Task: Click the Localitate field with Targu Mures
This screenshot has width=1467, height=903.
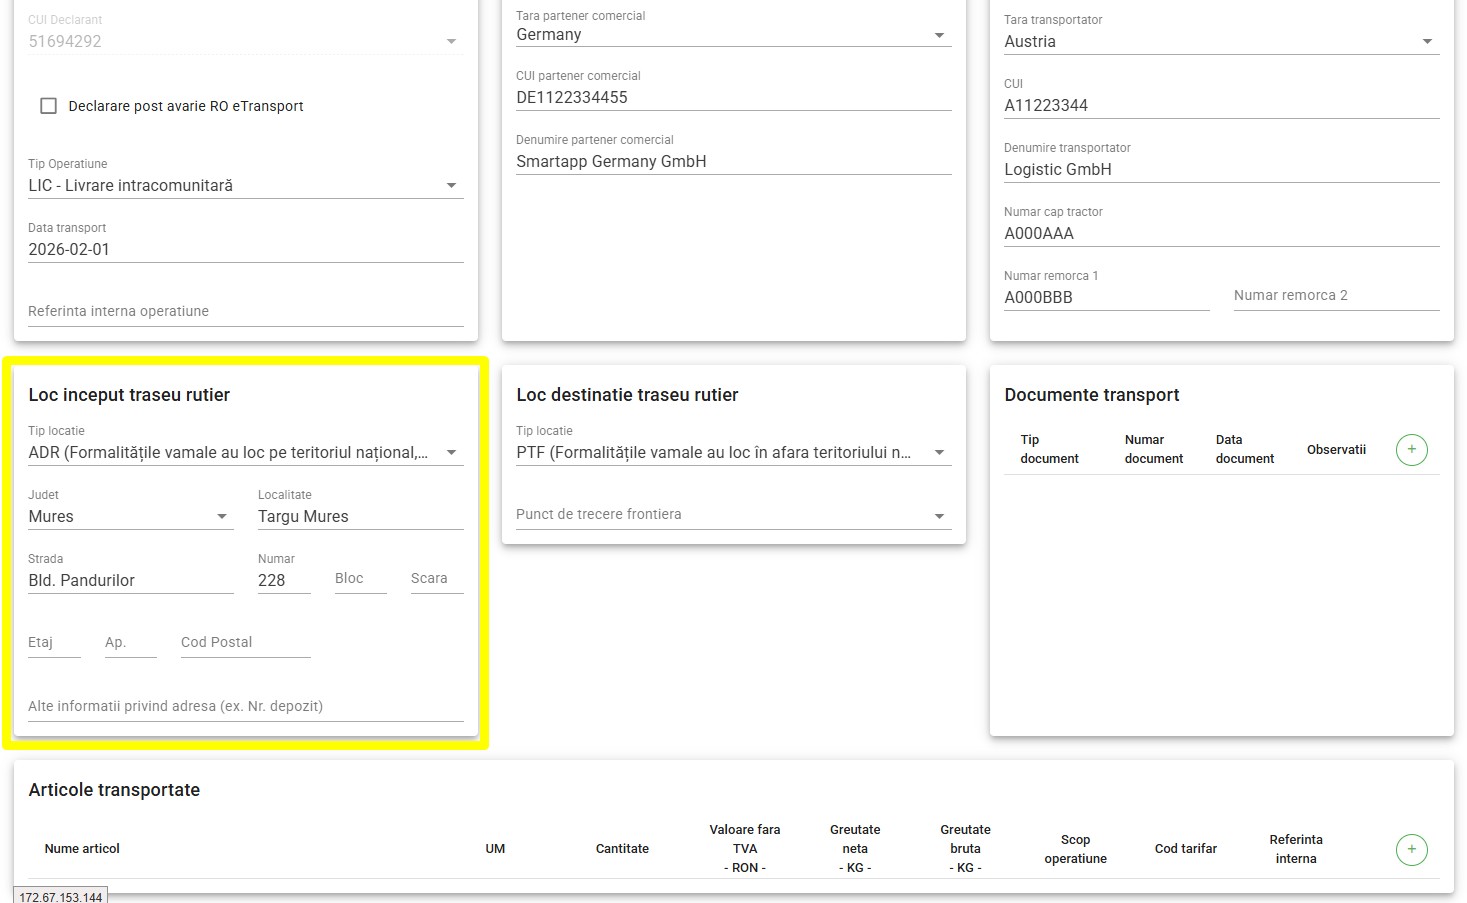Action: [x=360, y=517]
